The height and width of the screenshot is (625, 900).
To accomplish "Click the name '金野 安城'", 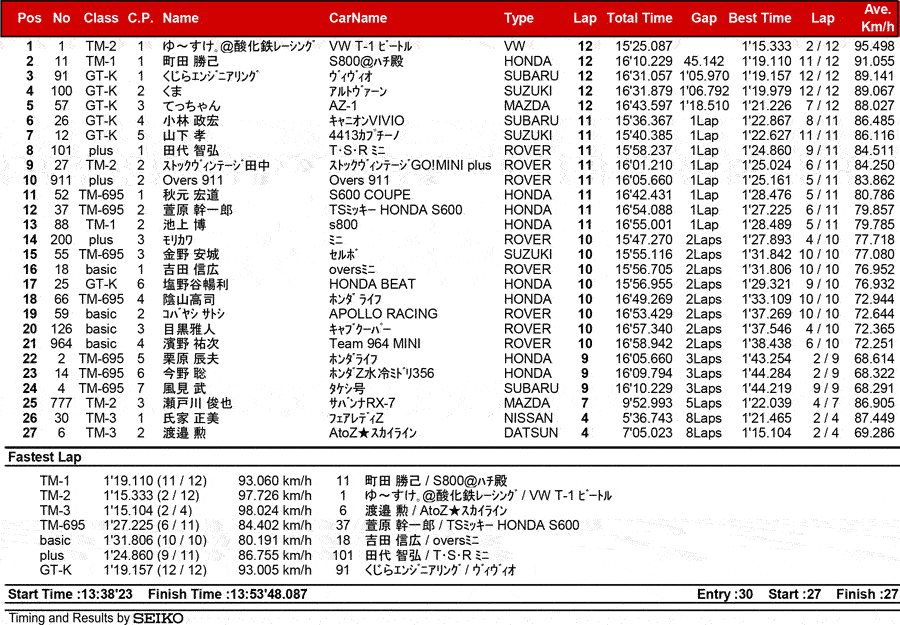I will click(x=191, y=255).
